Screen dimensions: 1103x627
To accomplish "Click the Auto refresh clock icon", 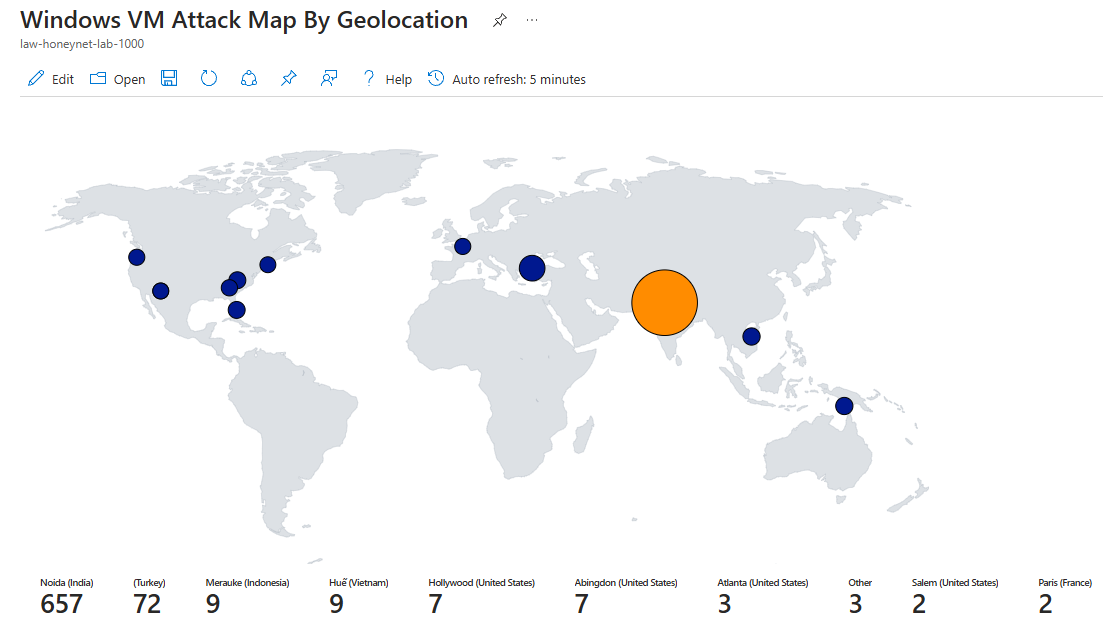I will 436,78.
